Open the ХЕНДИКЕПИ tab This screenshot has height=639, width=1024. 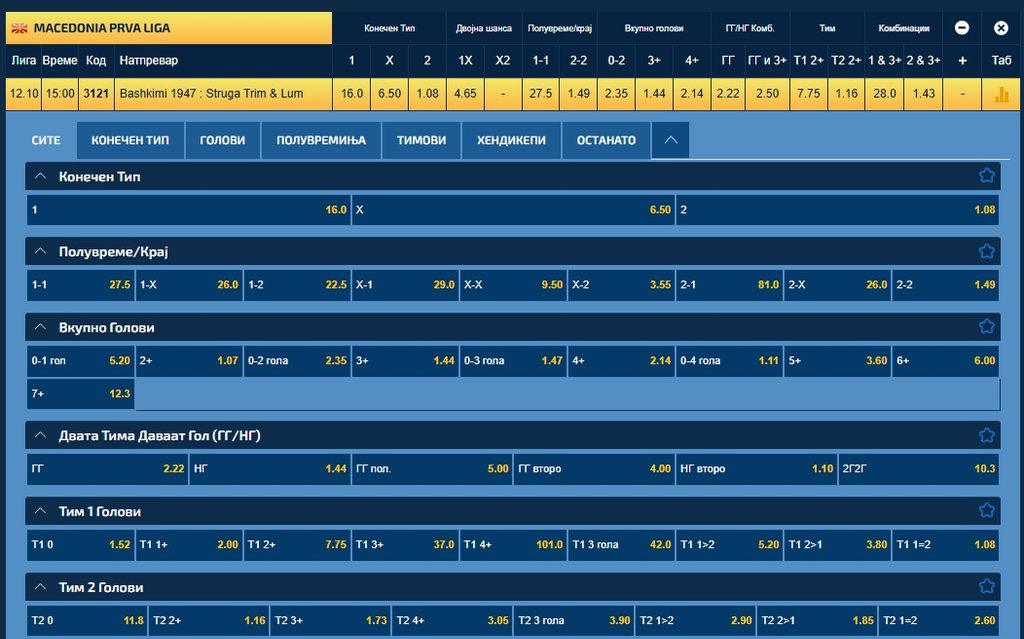point(511,140)
